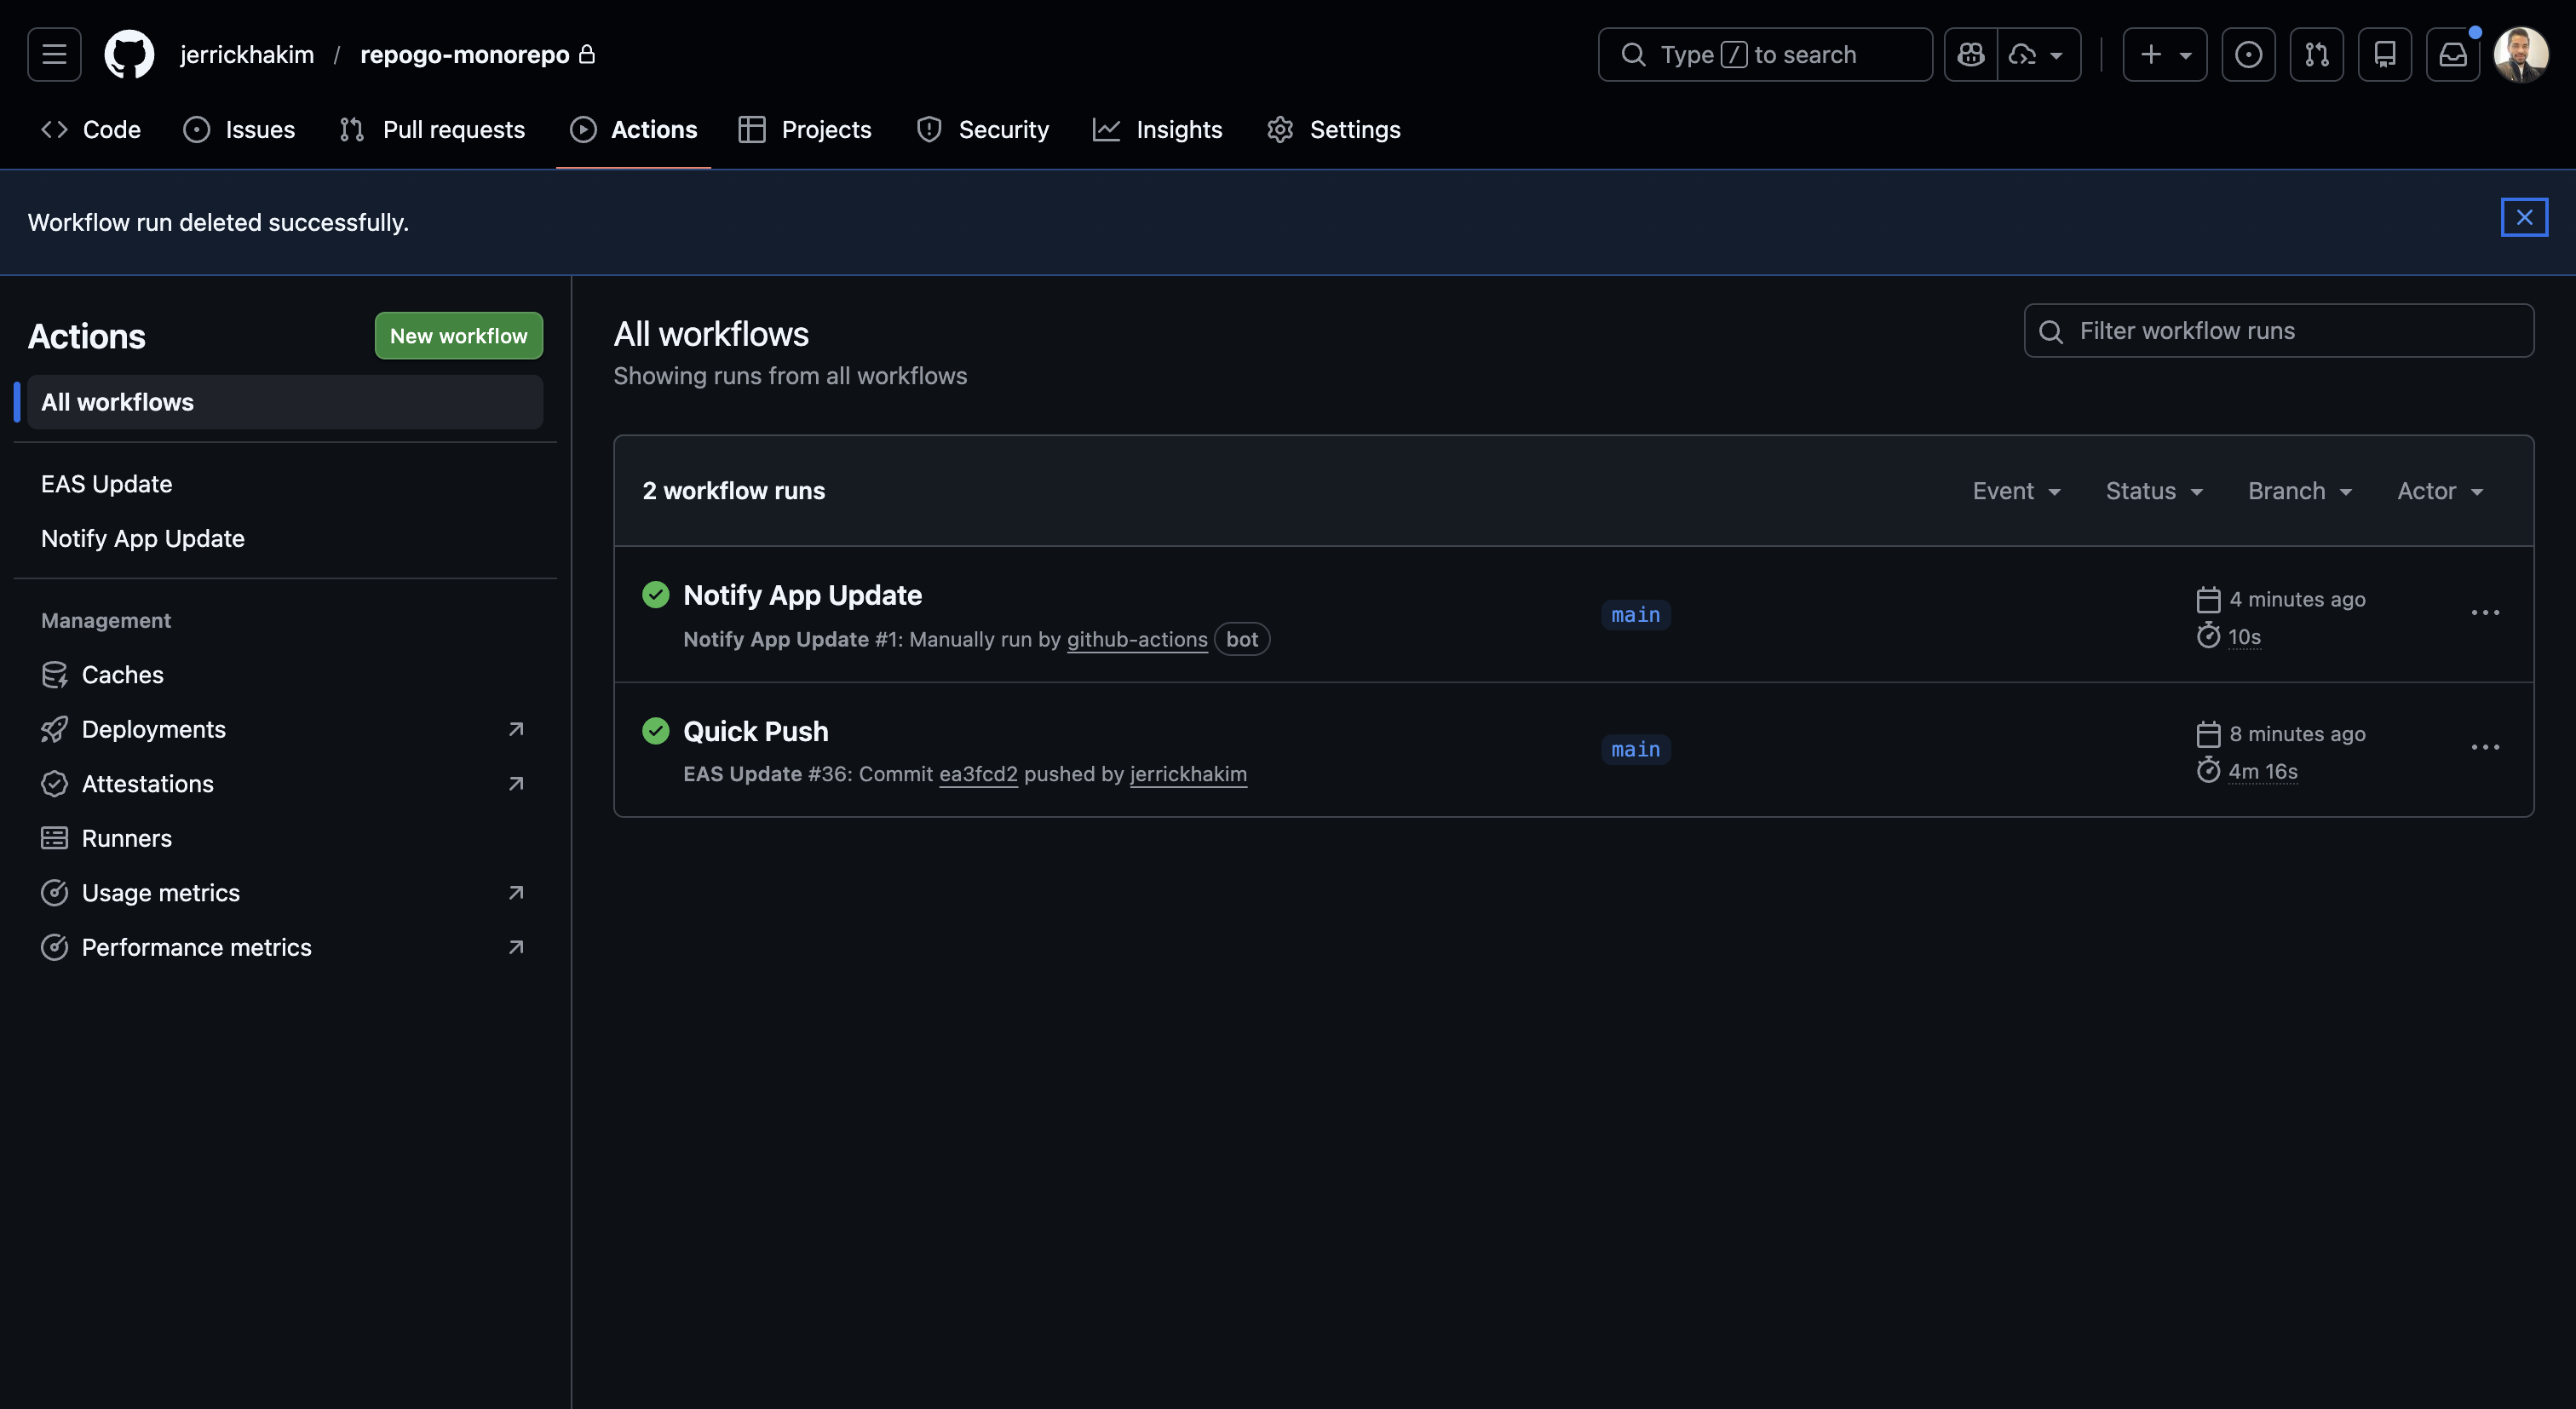The image size is (2576, 1409).
Task: Open the repositories icon in header
Action: pos(2384,54)
